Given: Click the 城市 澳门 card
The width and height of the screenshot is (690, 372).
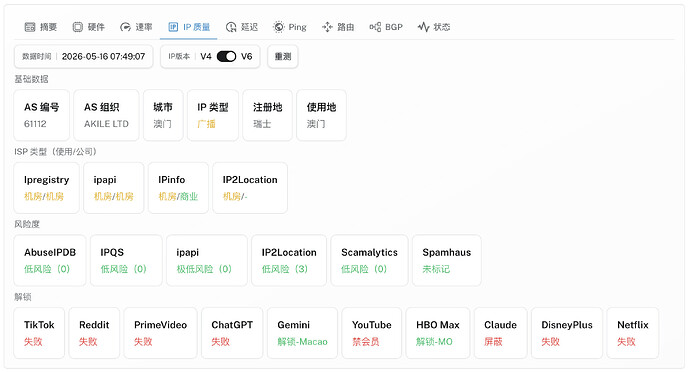Looking at the screenshot, I should [x=163, y=115].
